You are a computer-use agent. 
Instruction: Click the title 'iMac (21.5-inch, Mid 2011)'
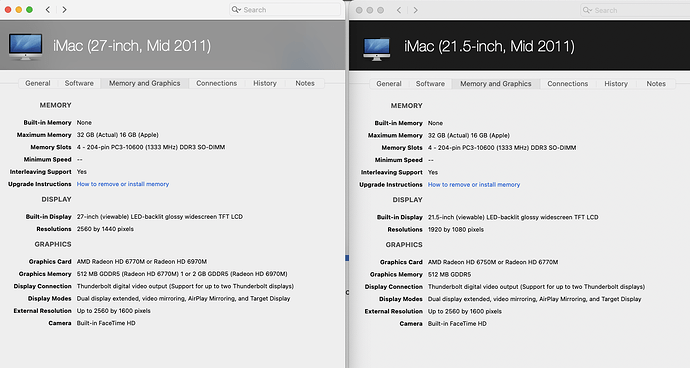pos(489,46)
